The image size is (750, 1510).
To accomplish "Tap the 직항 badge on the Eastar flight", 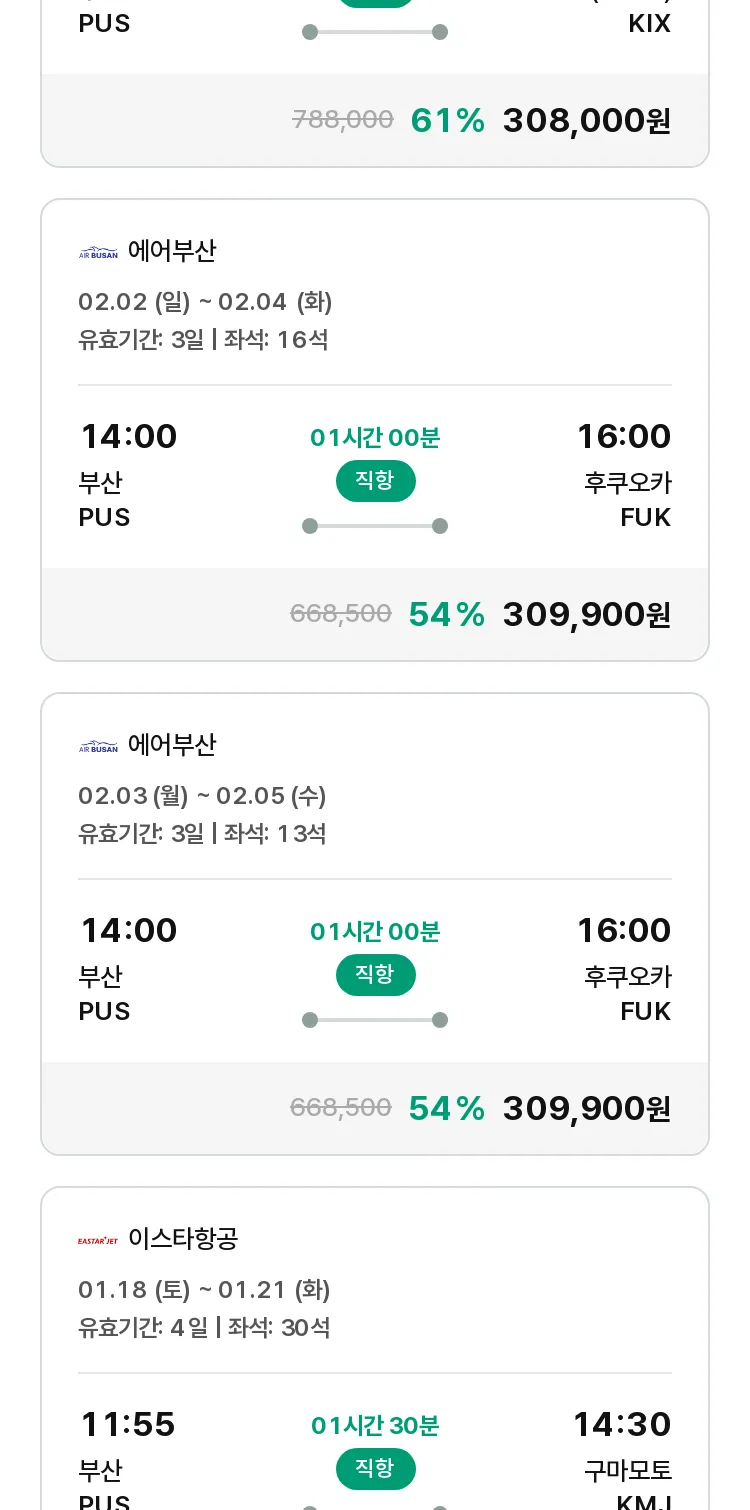I will coord(375,1469).
